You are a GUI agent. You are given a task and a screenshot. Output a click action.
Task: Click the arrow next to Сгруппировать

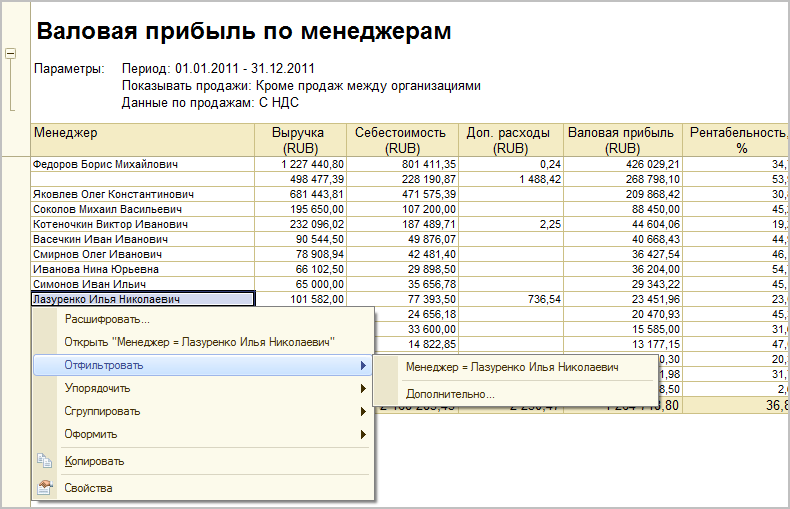[x=363, y=411]
